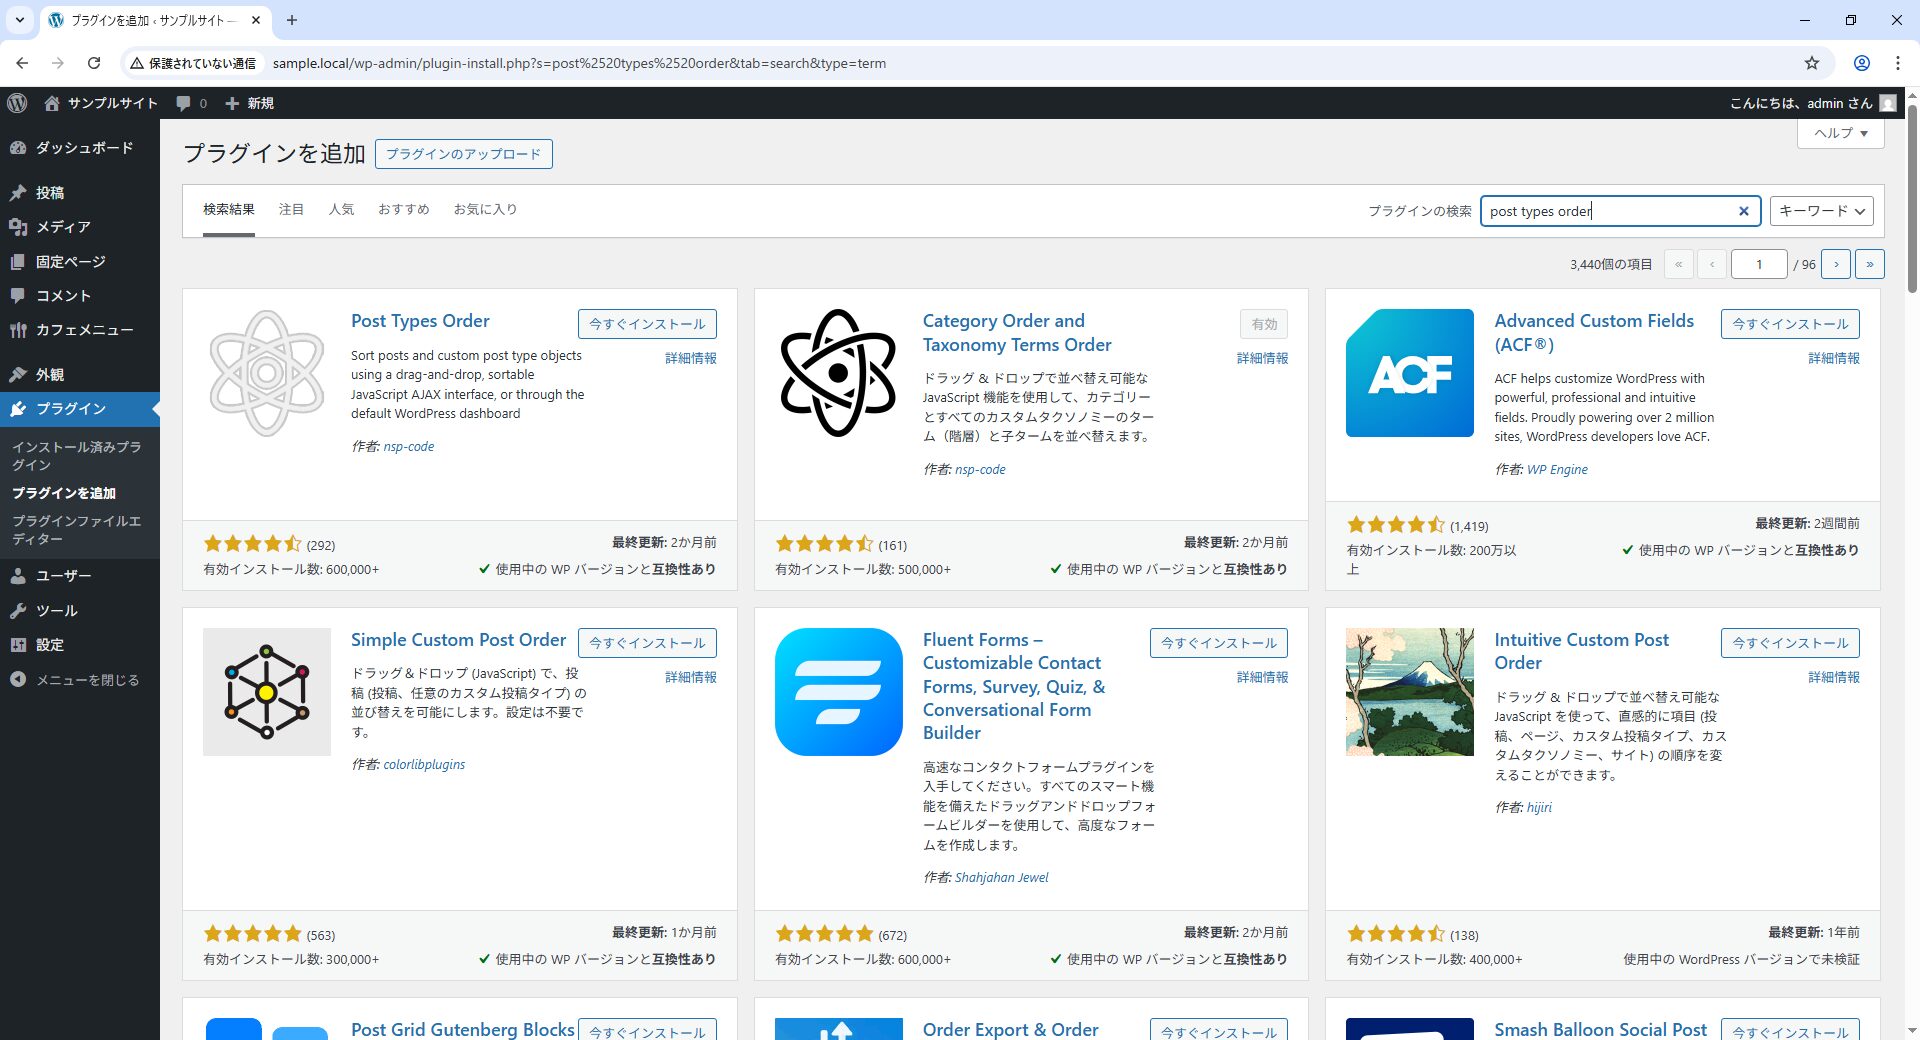Open 詳細情報 for Advanced Custom Fields
Image resolution: width=1920 pixels, height=1040 pixels.
tap(1834, 358)
